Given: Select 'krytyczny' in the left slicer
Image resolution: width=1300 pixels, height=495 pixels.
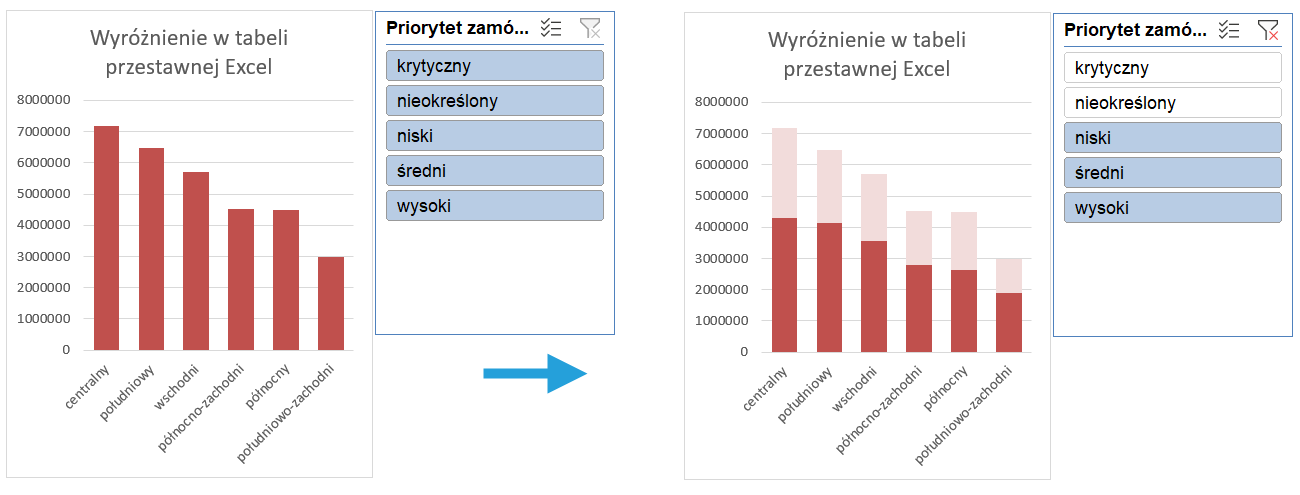Looking at the screenshot, I should tap(494, 66).
